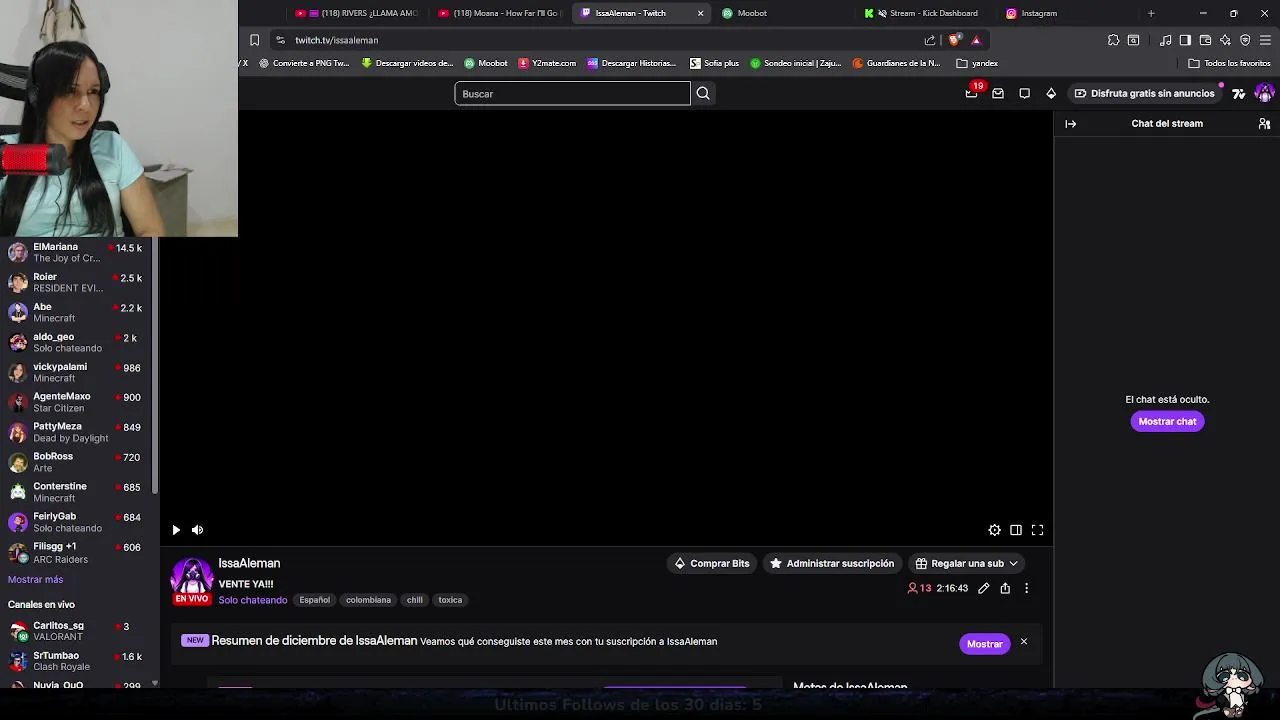This screenshot has height=720, width=1280.
Task: Open Brave Shields lion icon
Action: [954, 40]
